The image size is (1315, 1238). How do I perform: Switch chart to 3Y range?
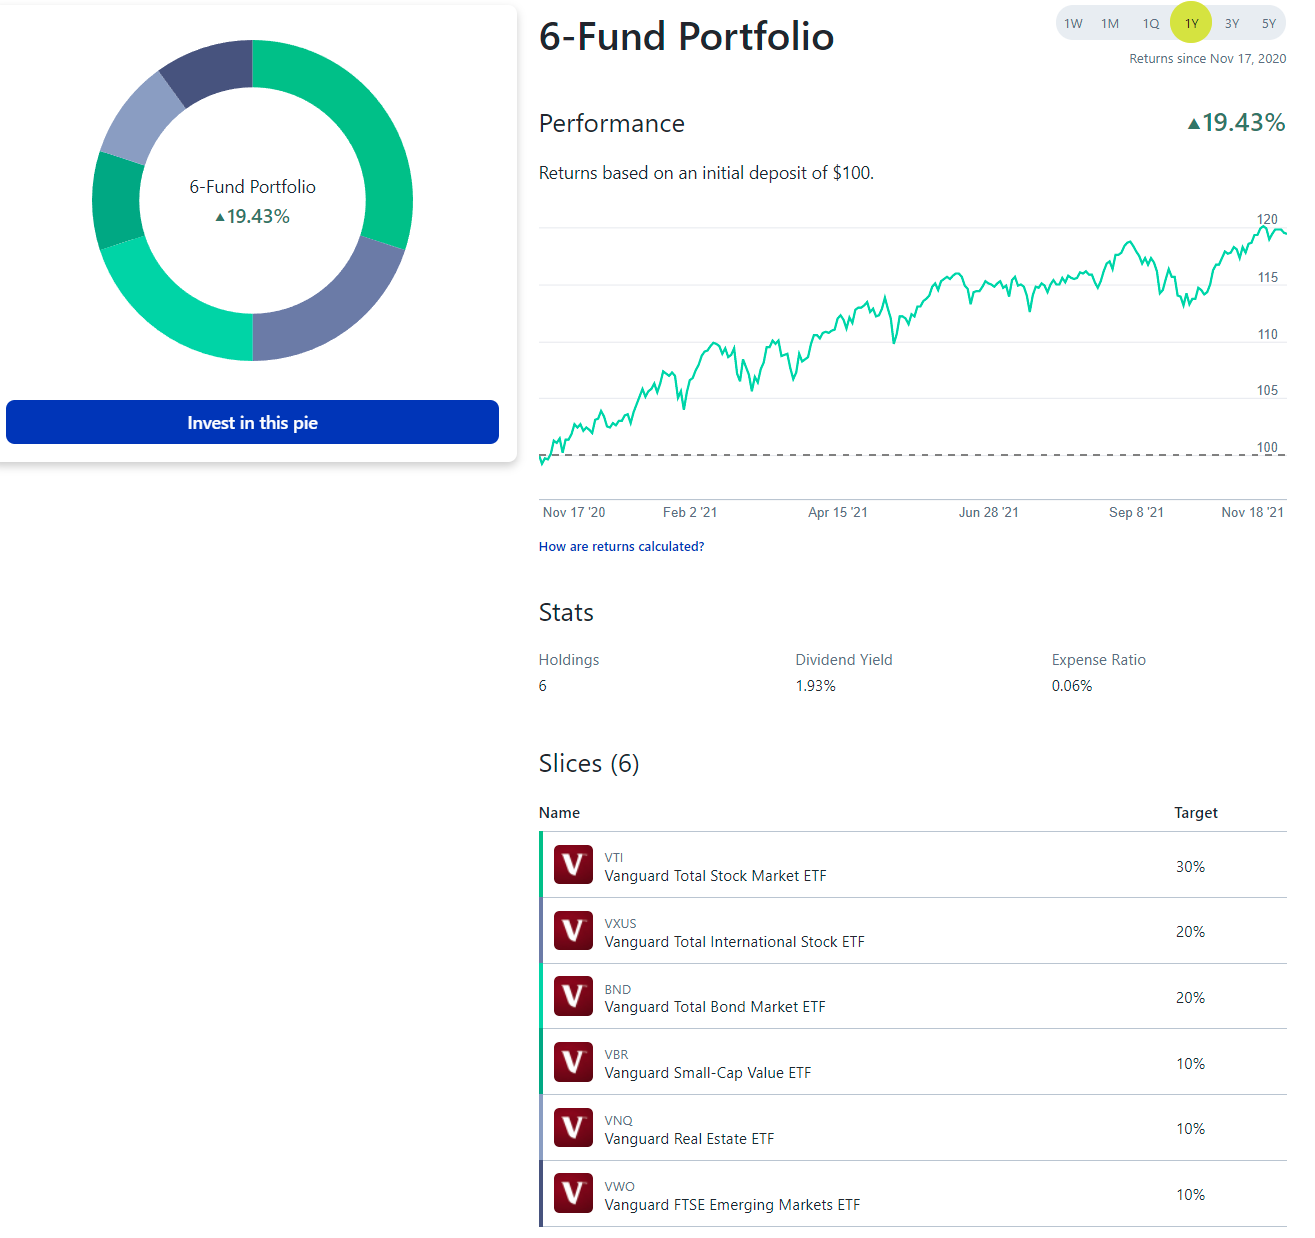pyautogui.click(x=1232, y=23)
